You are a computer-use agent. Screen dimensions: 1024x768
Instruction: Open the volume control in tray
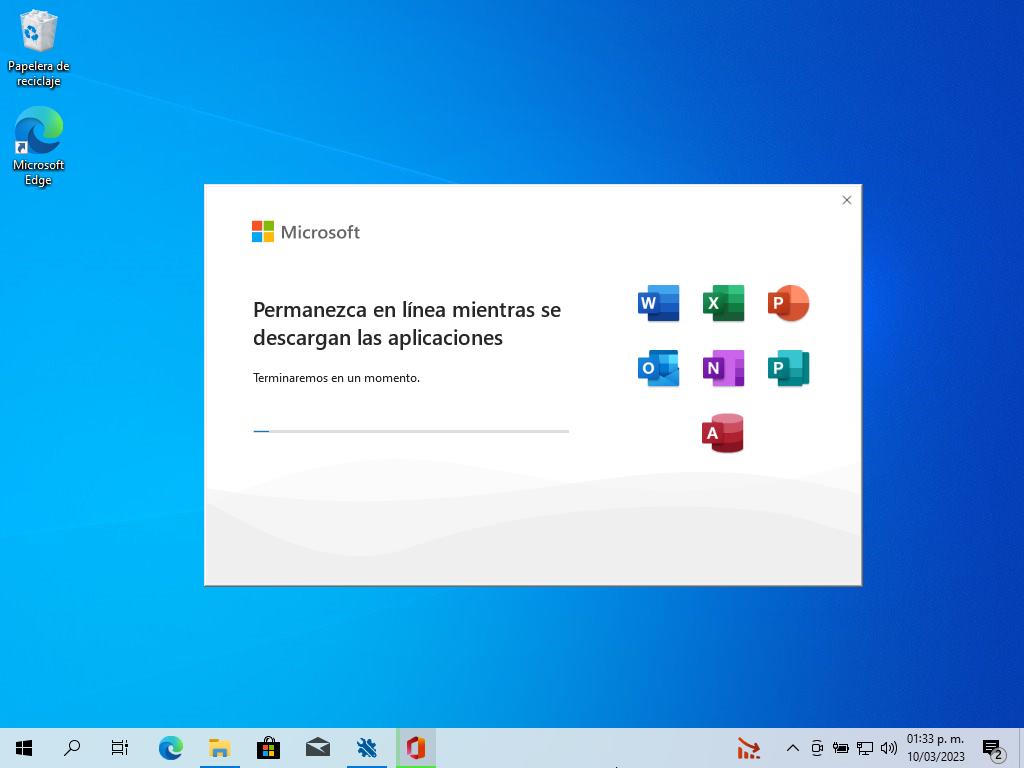(x=889, y=748)
